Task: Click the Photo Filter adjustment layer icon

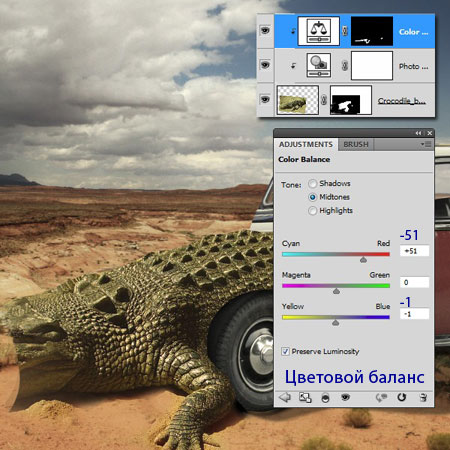Action: (x=319, y=65)
